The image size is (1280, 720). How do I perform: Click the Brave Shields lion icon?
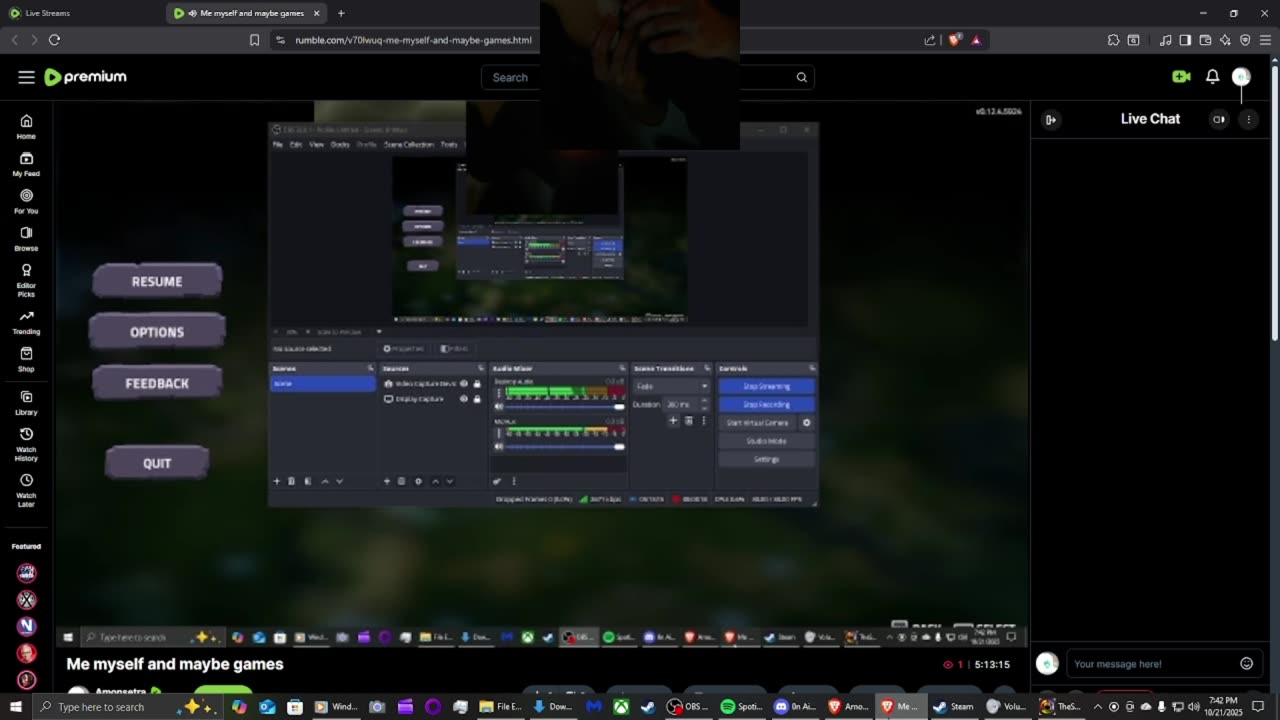coord(954,40)
